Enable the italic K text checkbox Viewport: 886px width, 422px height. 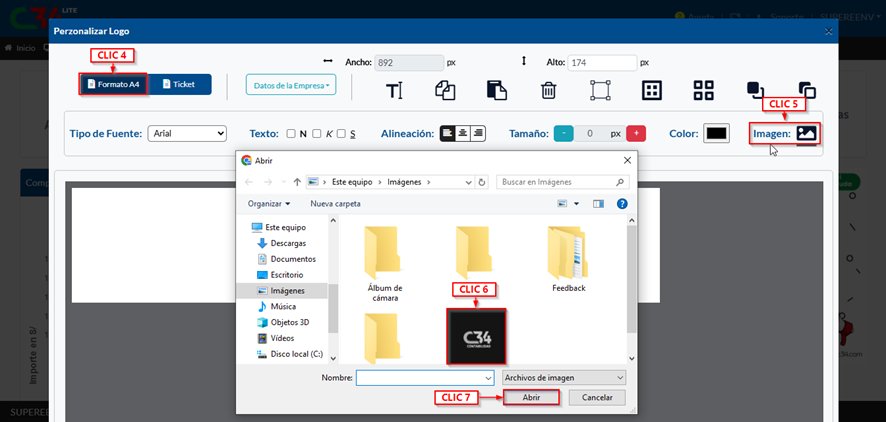click(x=316, y=134)
